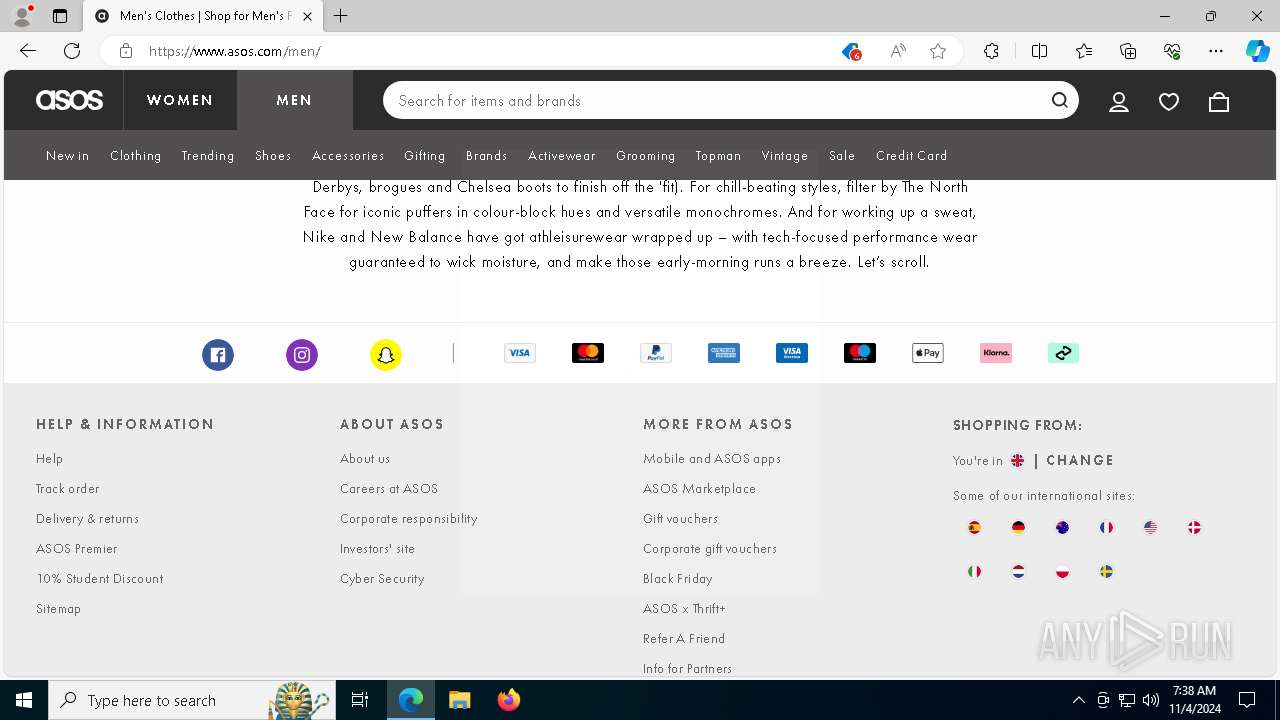Open Delivery & returns link
The height and width of the screenshot is (720, 1280).
click(87, 519)
